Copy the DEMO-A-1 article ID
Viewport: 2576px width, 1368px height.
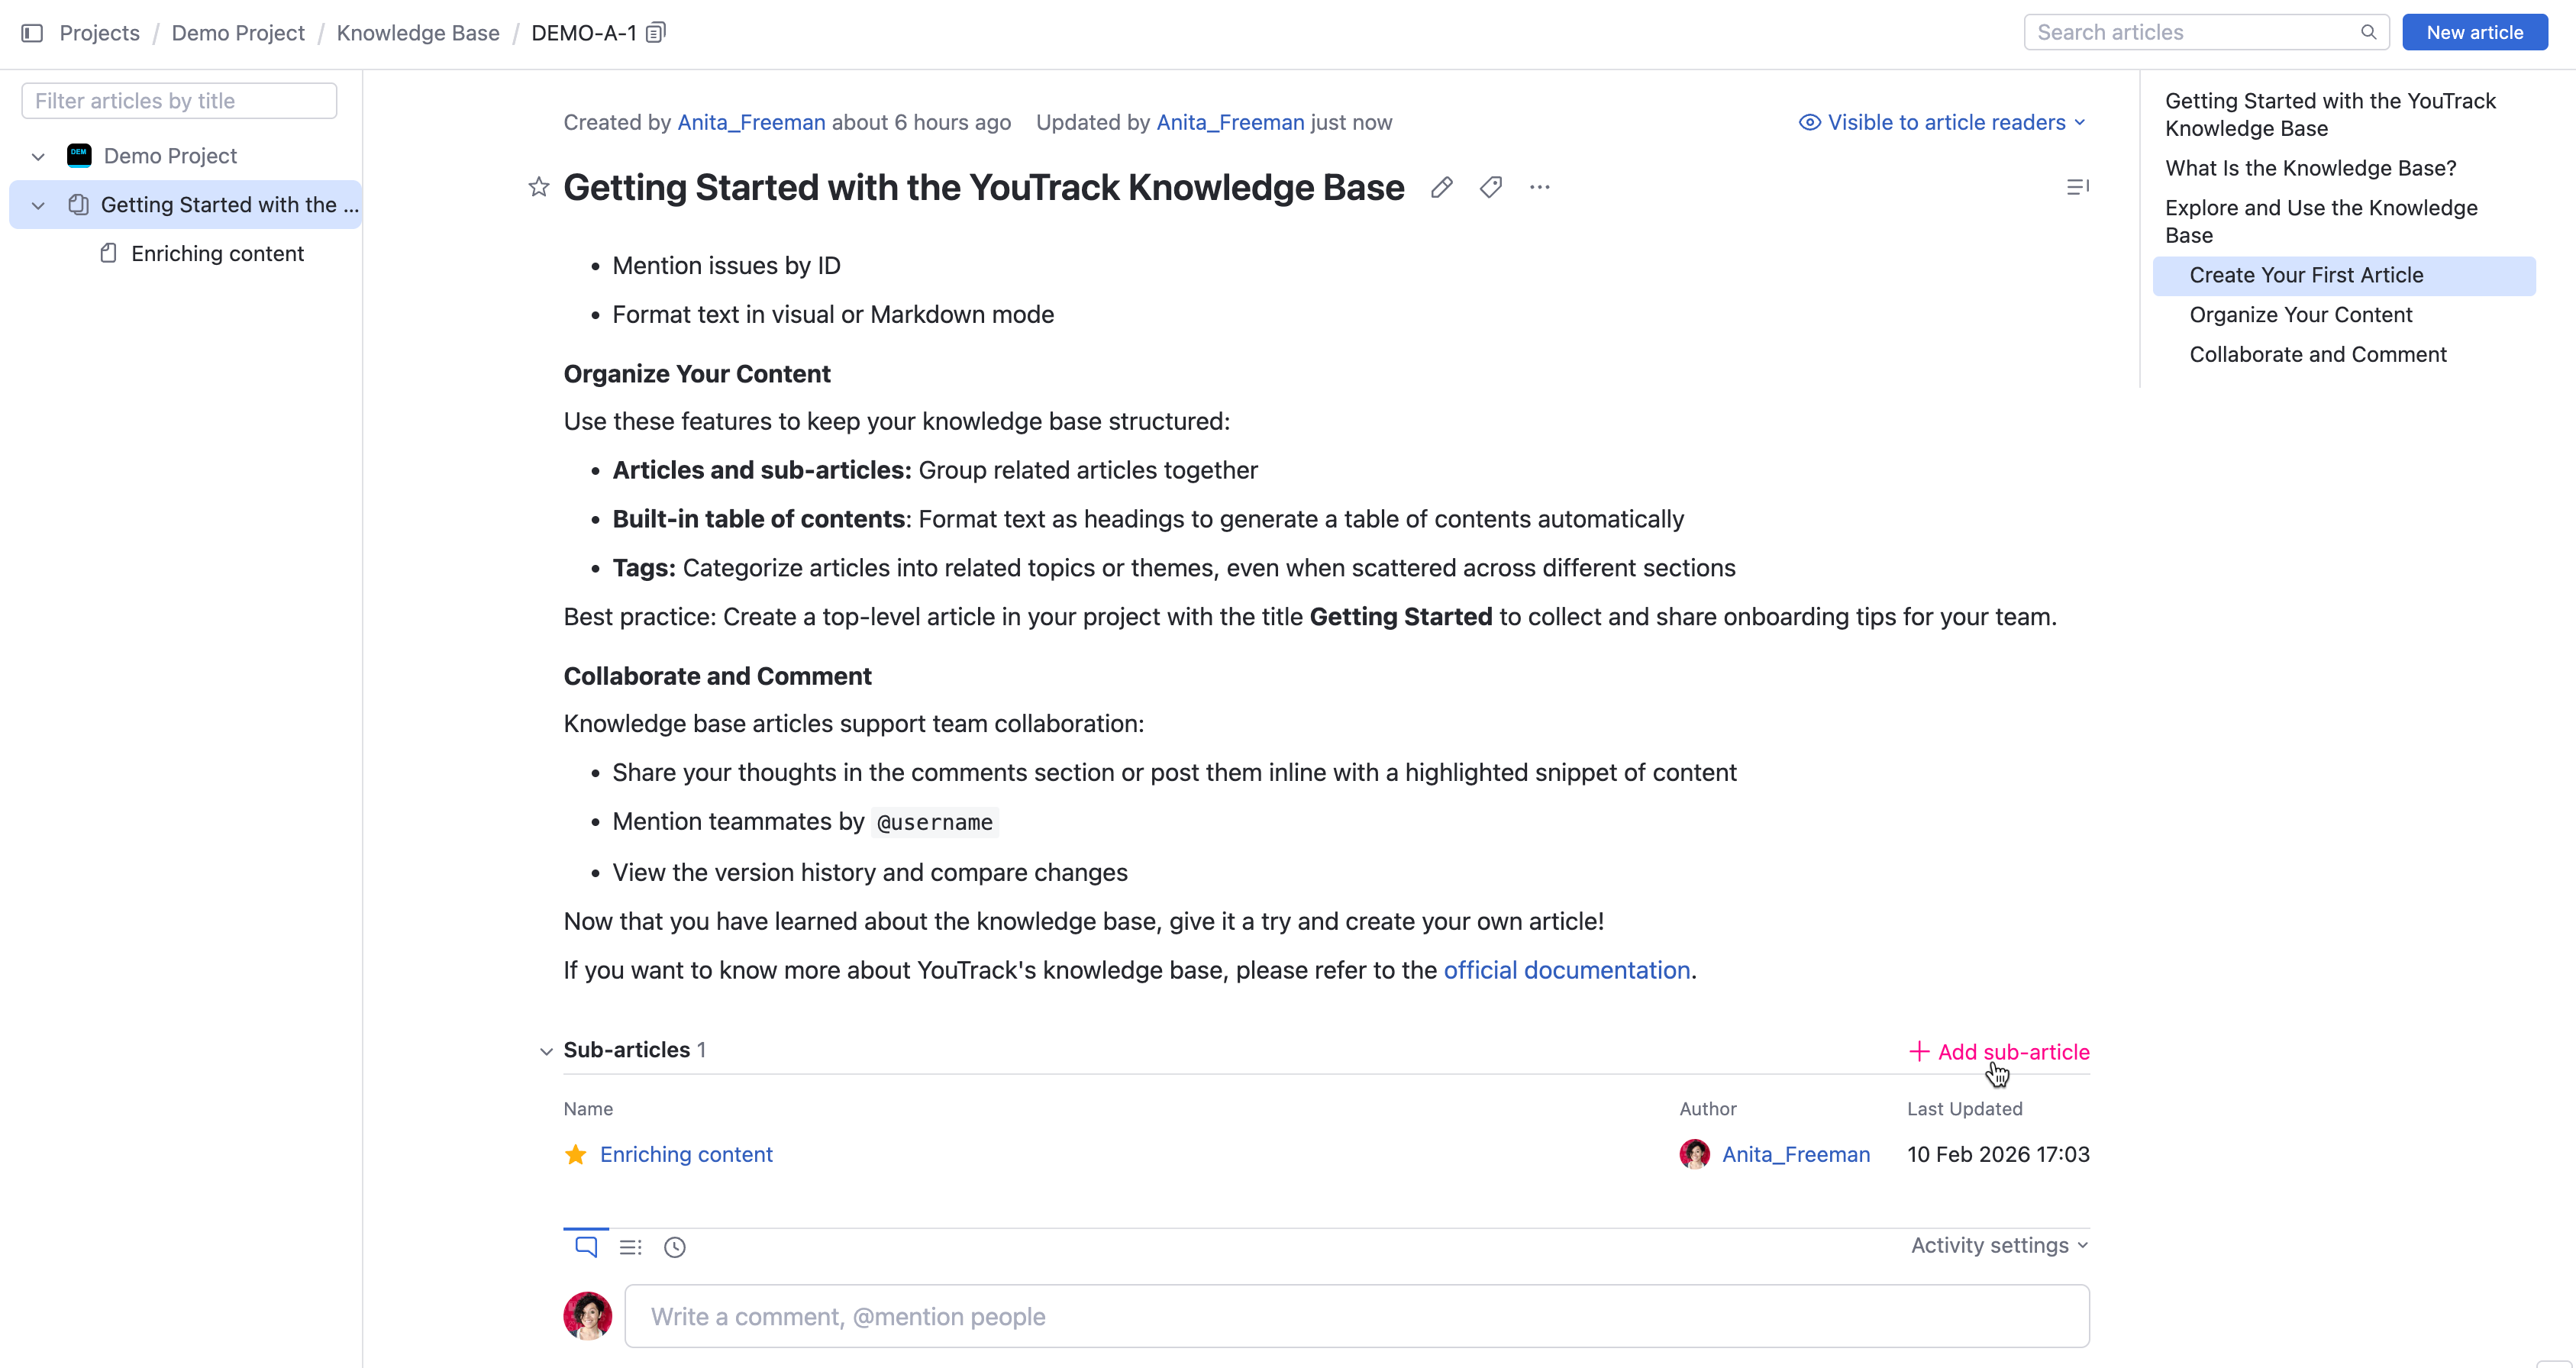pyautogui.click(x=656, y=33)
